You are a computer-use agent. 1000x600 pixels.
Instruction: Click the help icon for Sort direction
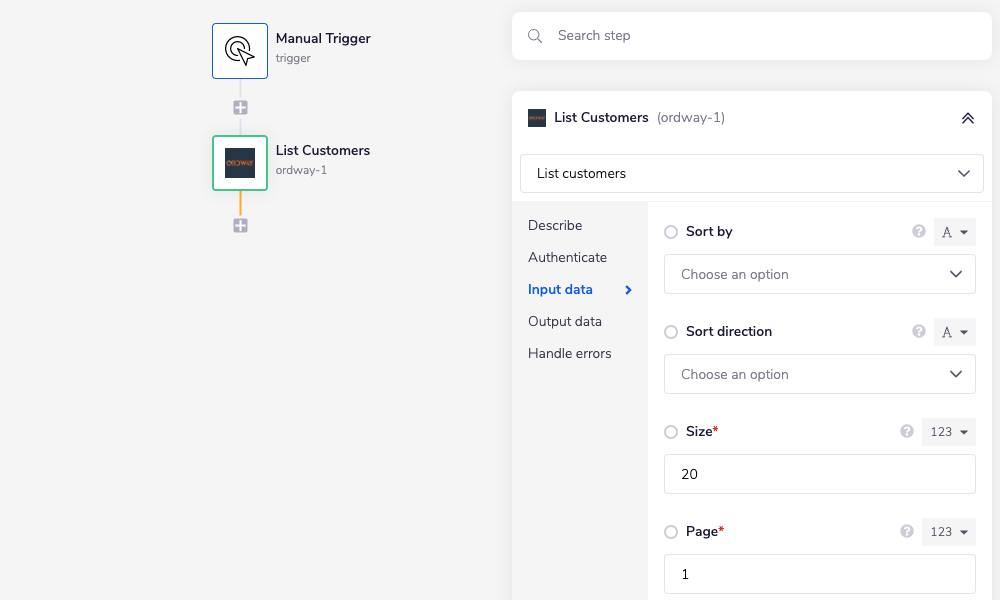(x=919, y=331)
